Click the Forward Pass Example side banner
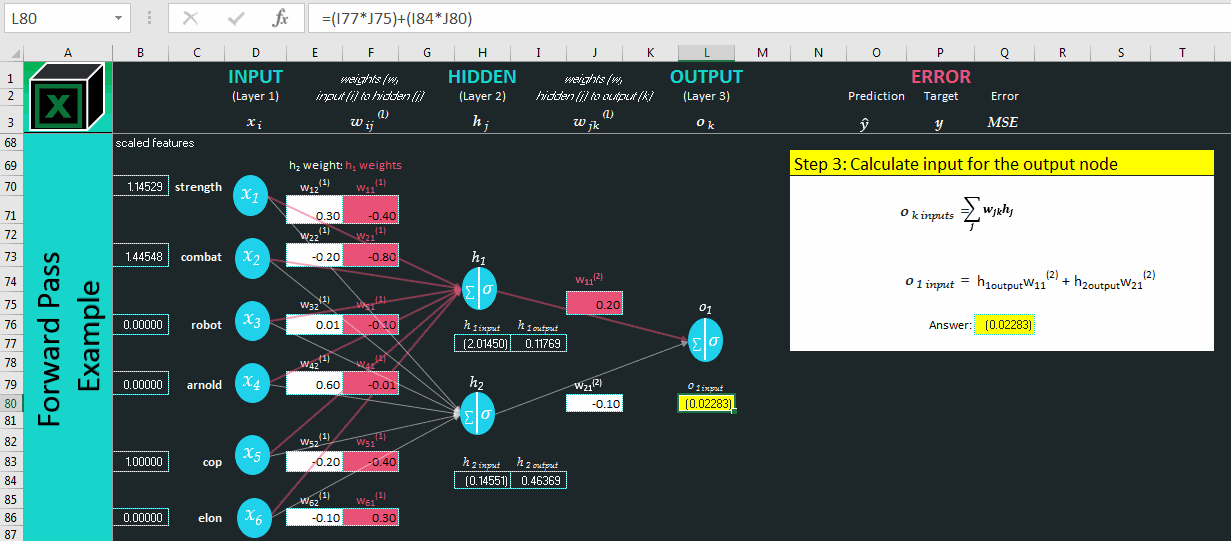1231x541 pixels. 68,337
